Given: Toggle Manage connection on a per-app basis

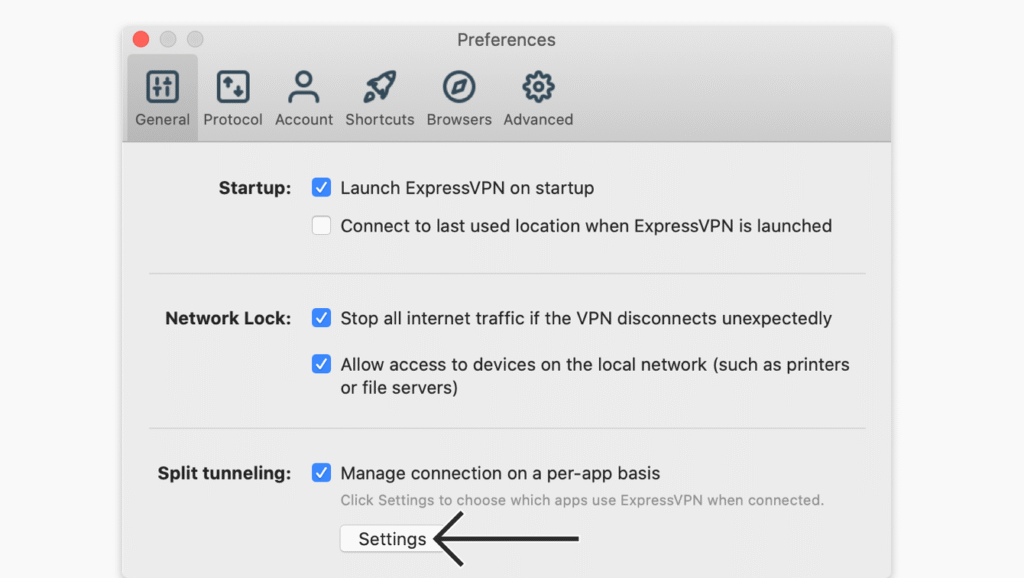Looking at the screenshot, I should click(321, 473).
